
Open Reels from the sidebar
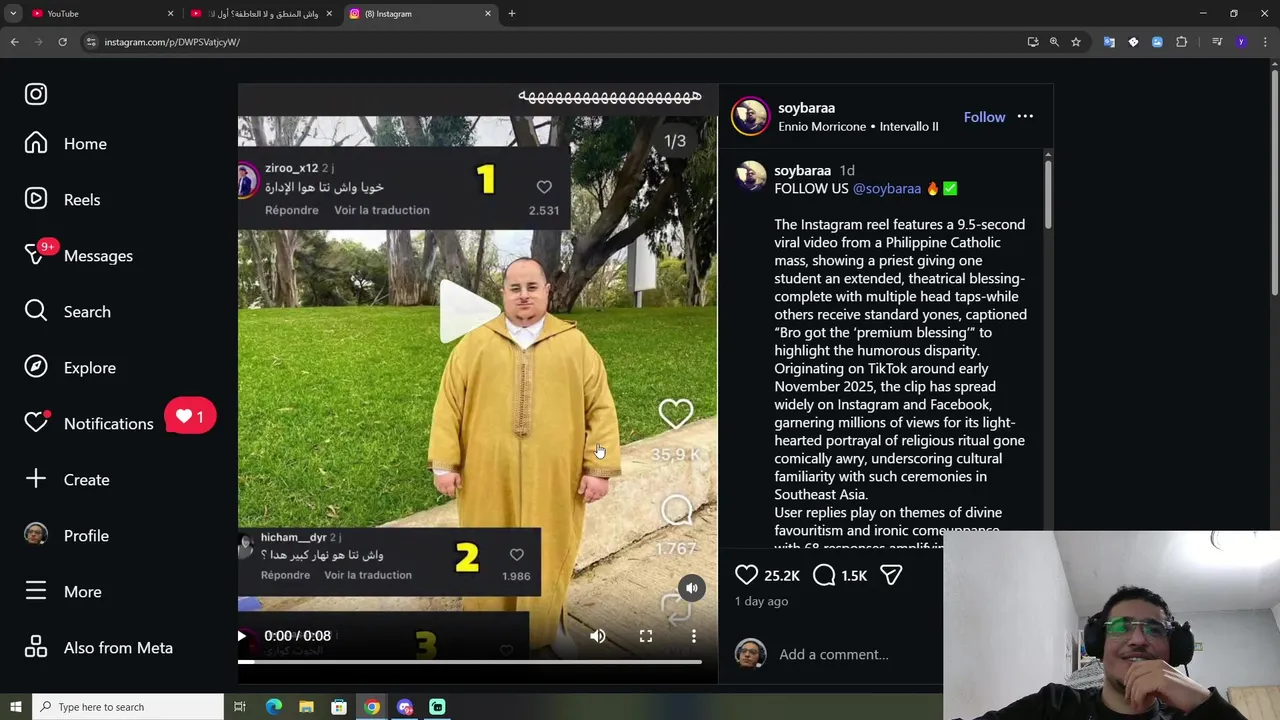pyautogui.click(x=62, y=200)
